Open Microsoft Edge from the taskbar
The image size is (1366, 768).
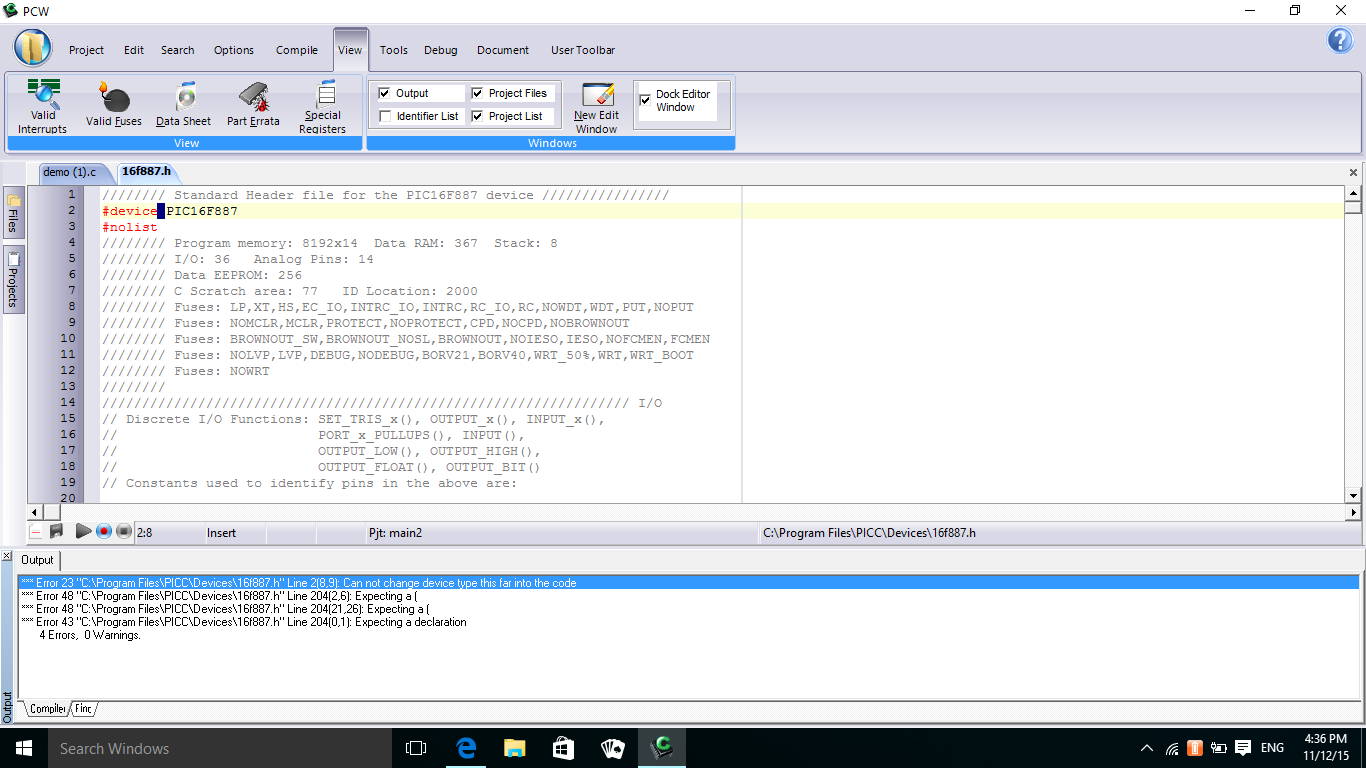[x=466, y=748]
